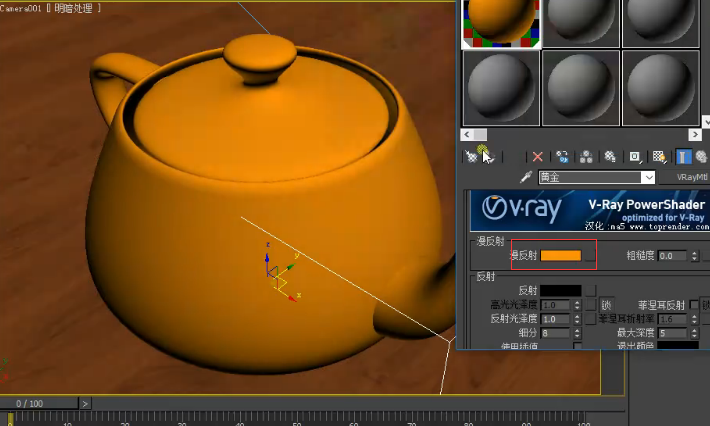
Task: Pick material from object with eyedropper
Action: point(526,177)
